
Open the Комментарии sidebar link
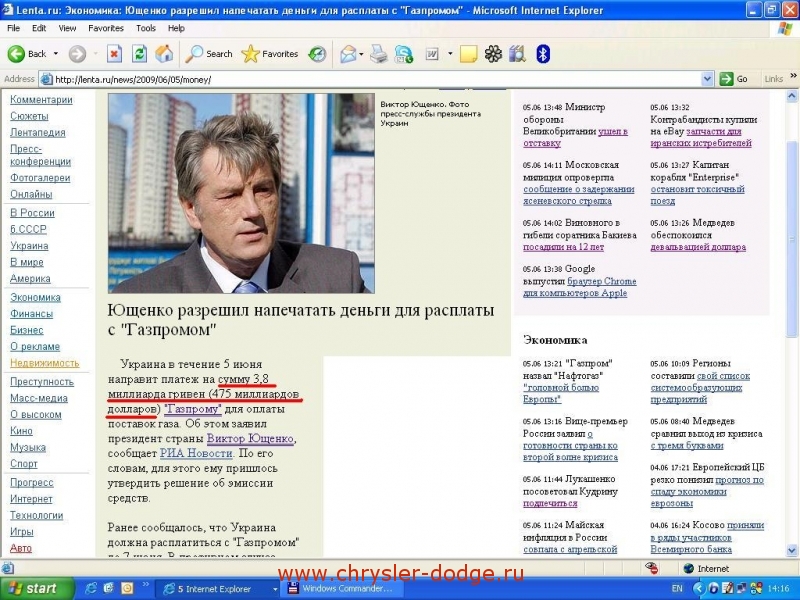tap(41, 99)
